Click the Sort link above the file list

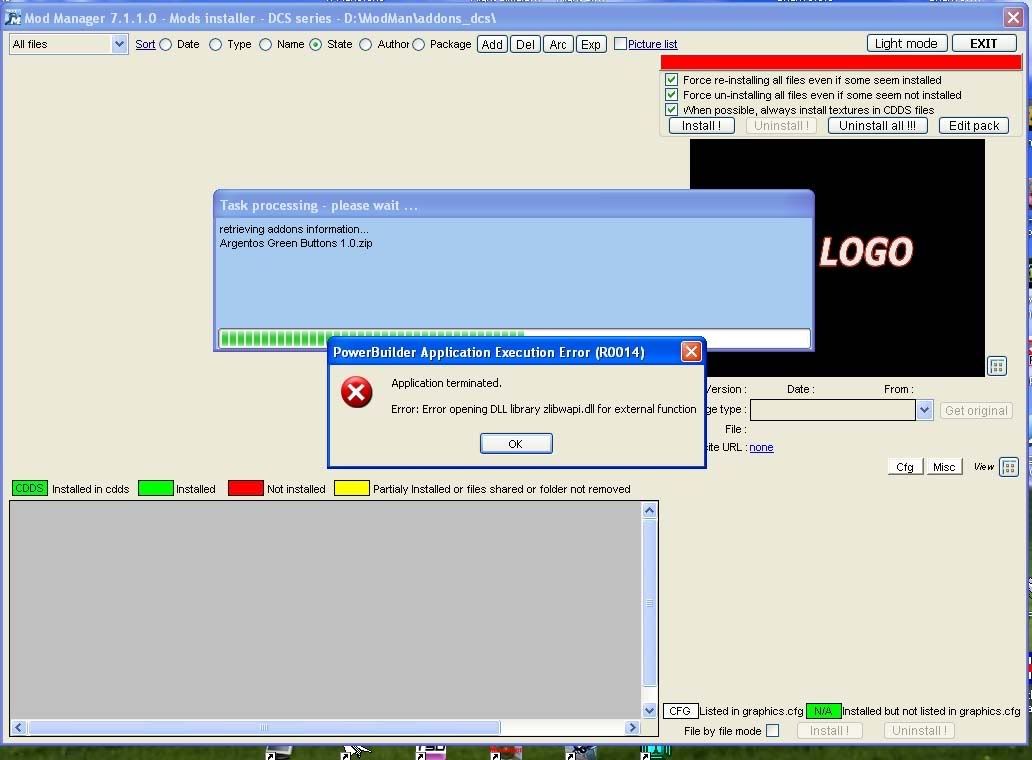pyautogui.click(x=145, y=44)
